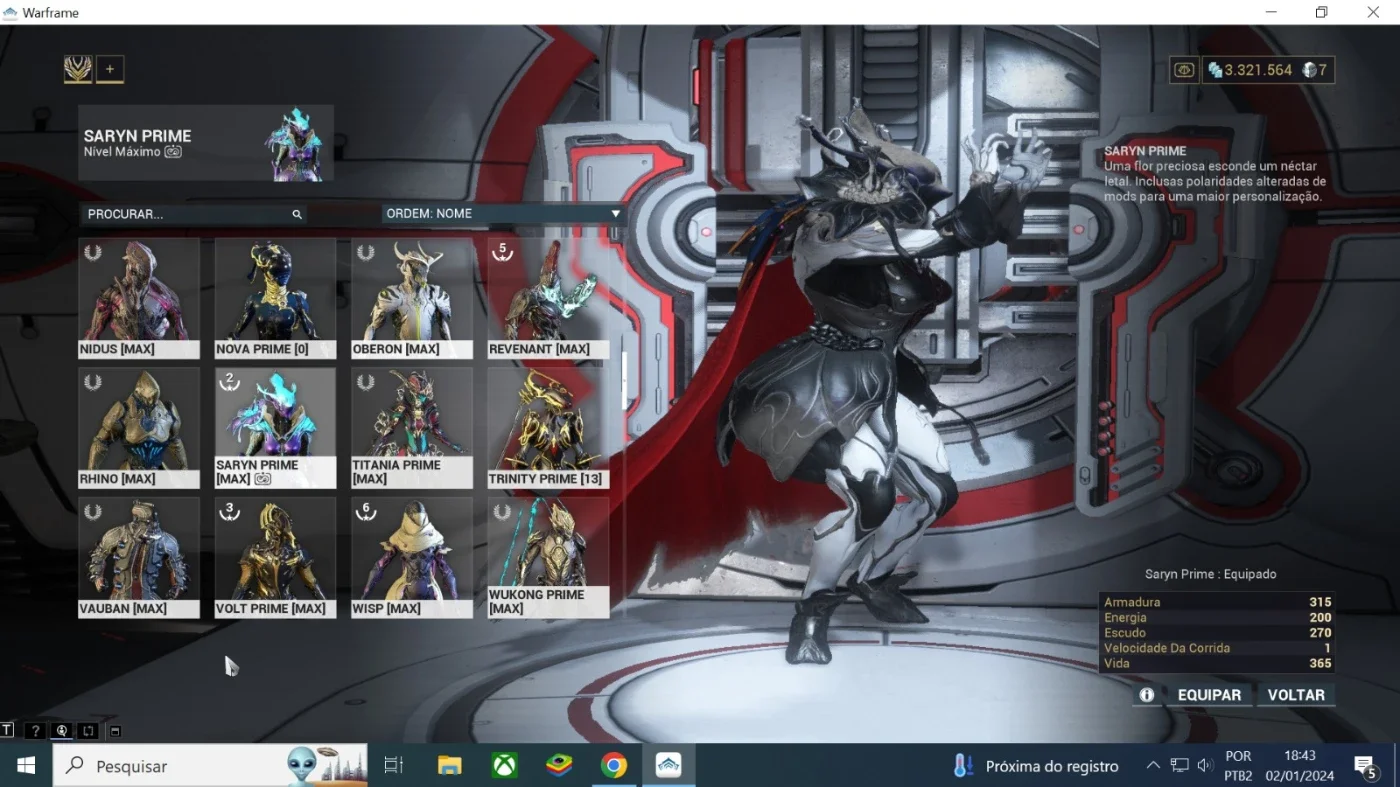This screenshot has width=1400, height=787.
Task: Click the warframe list scrollbar handle
Action: [x=625, y=380]
